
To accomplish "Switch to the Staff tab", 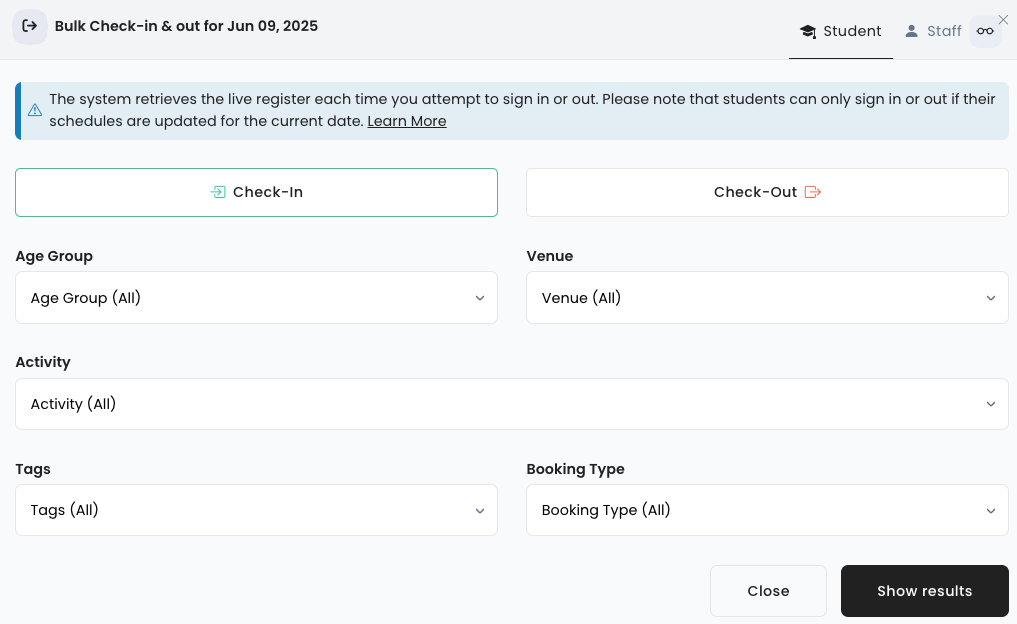I will (x=933, y=31).
